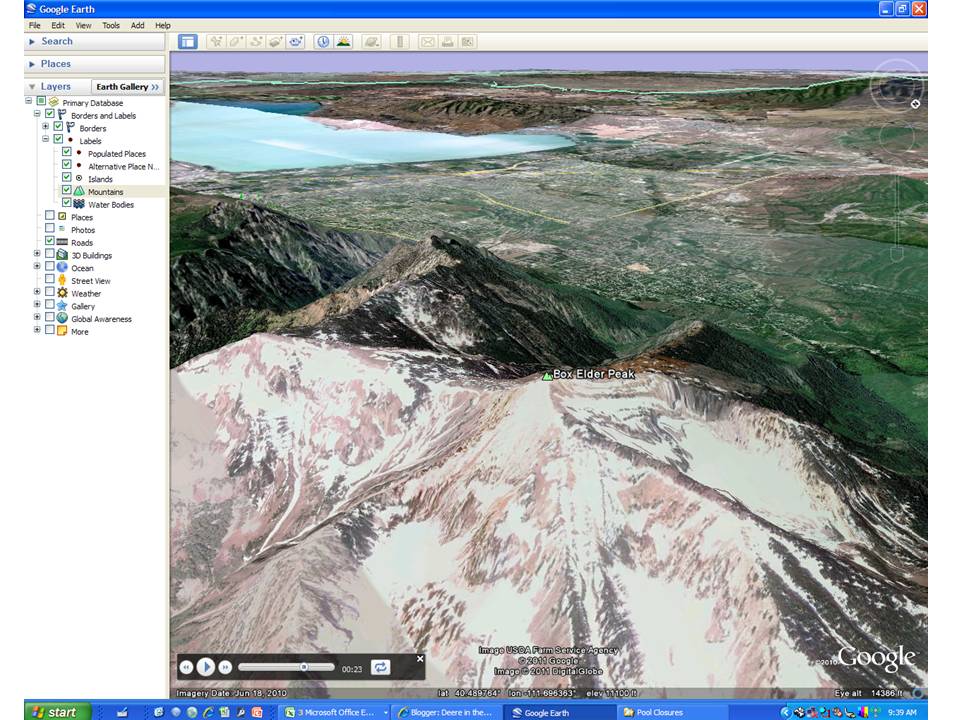Click the Gallery layer star icon
This screenshot has width=960, height=720.
(x=62, y=306)
